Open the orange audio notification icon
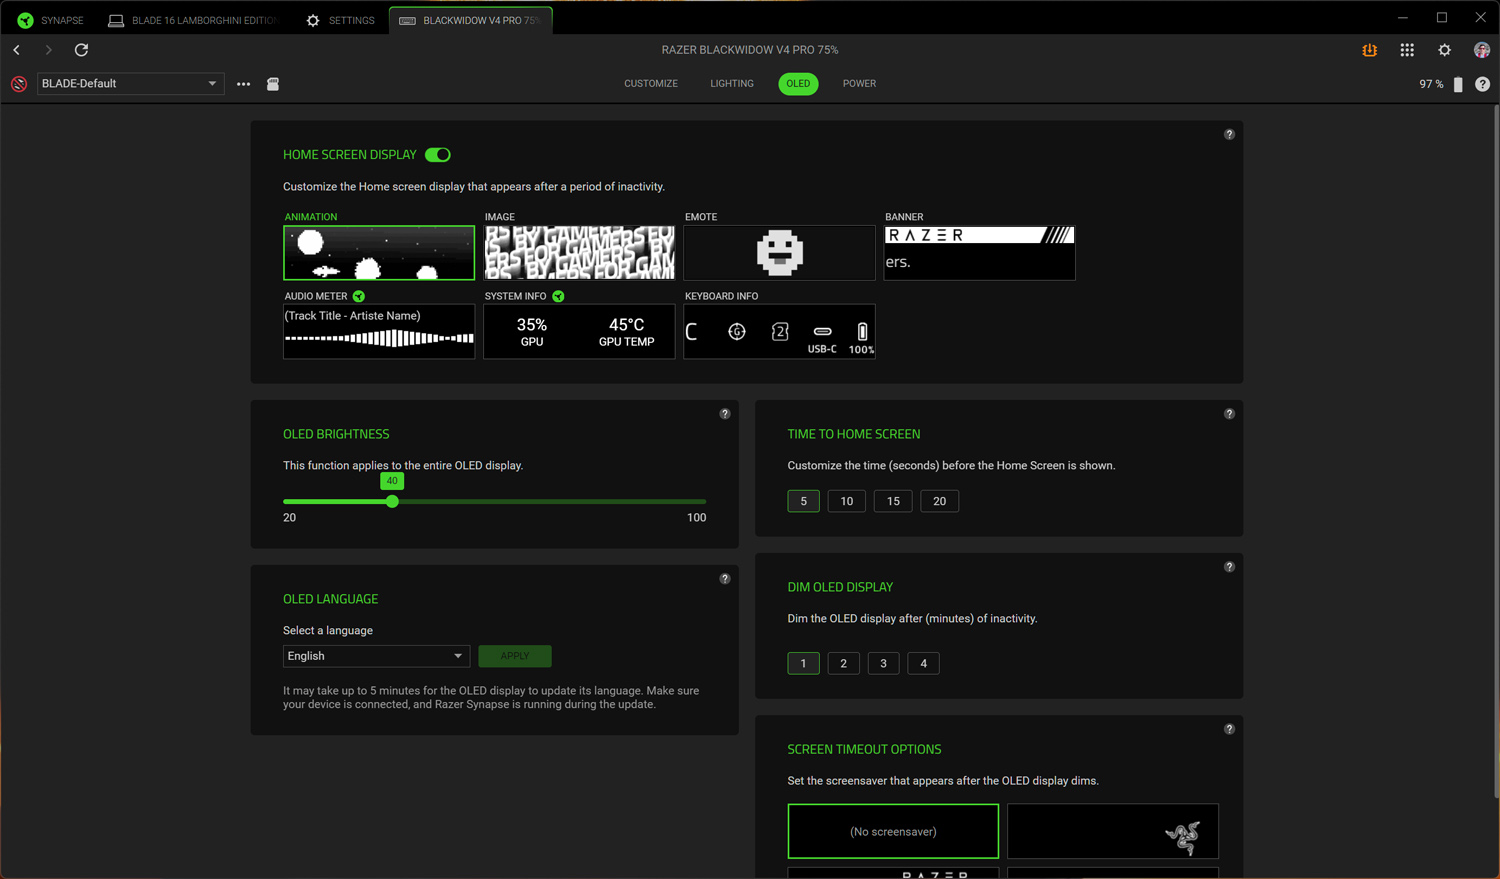The image size is (1500, 879). tap(1369, 50)
